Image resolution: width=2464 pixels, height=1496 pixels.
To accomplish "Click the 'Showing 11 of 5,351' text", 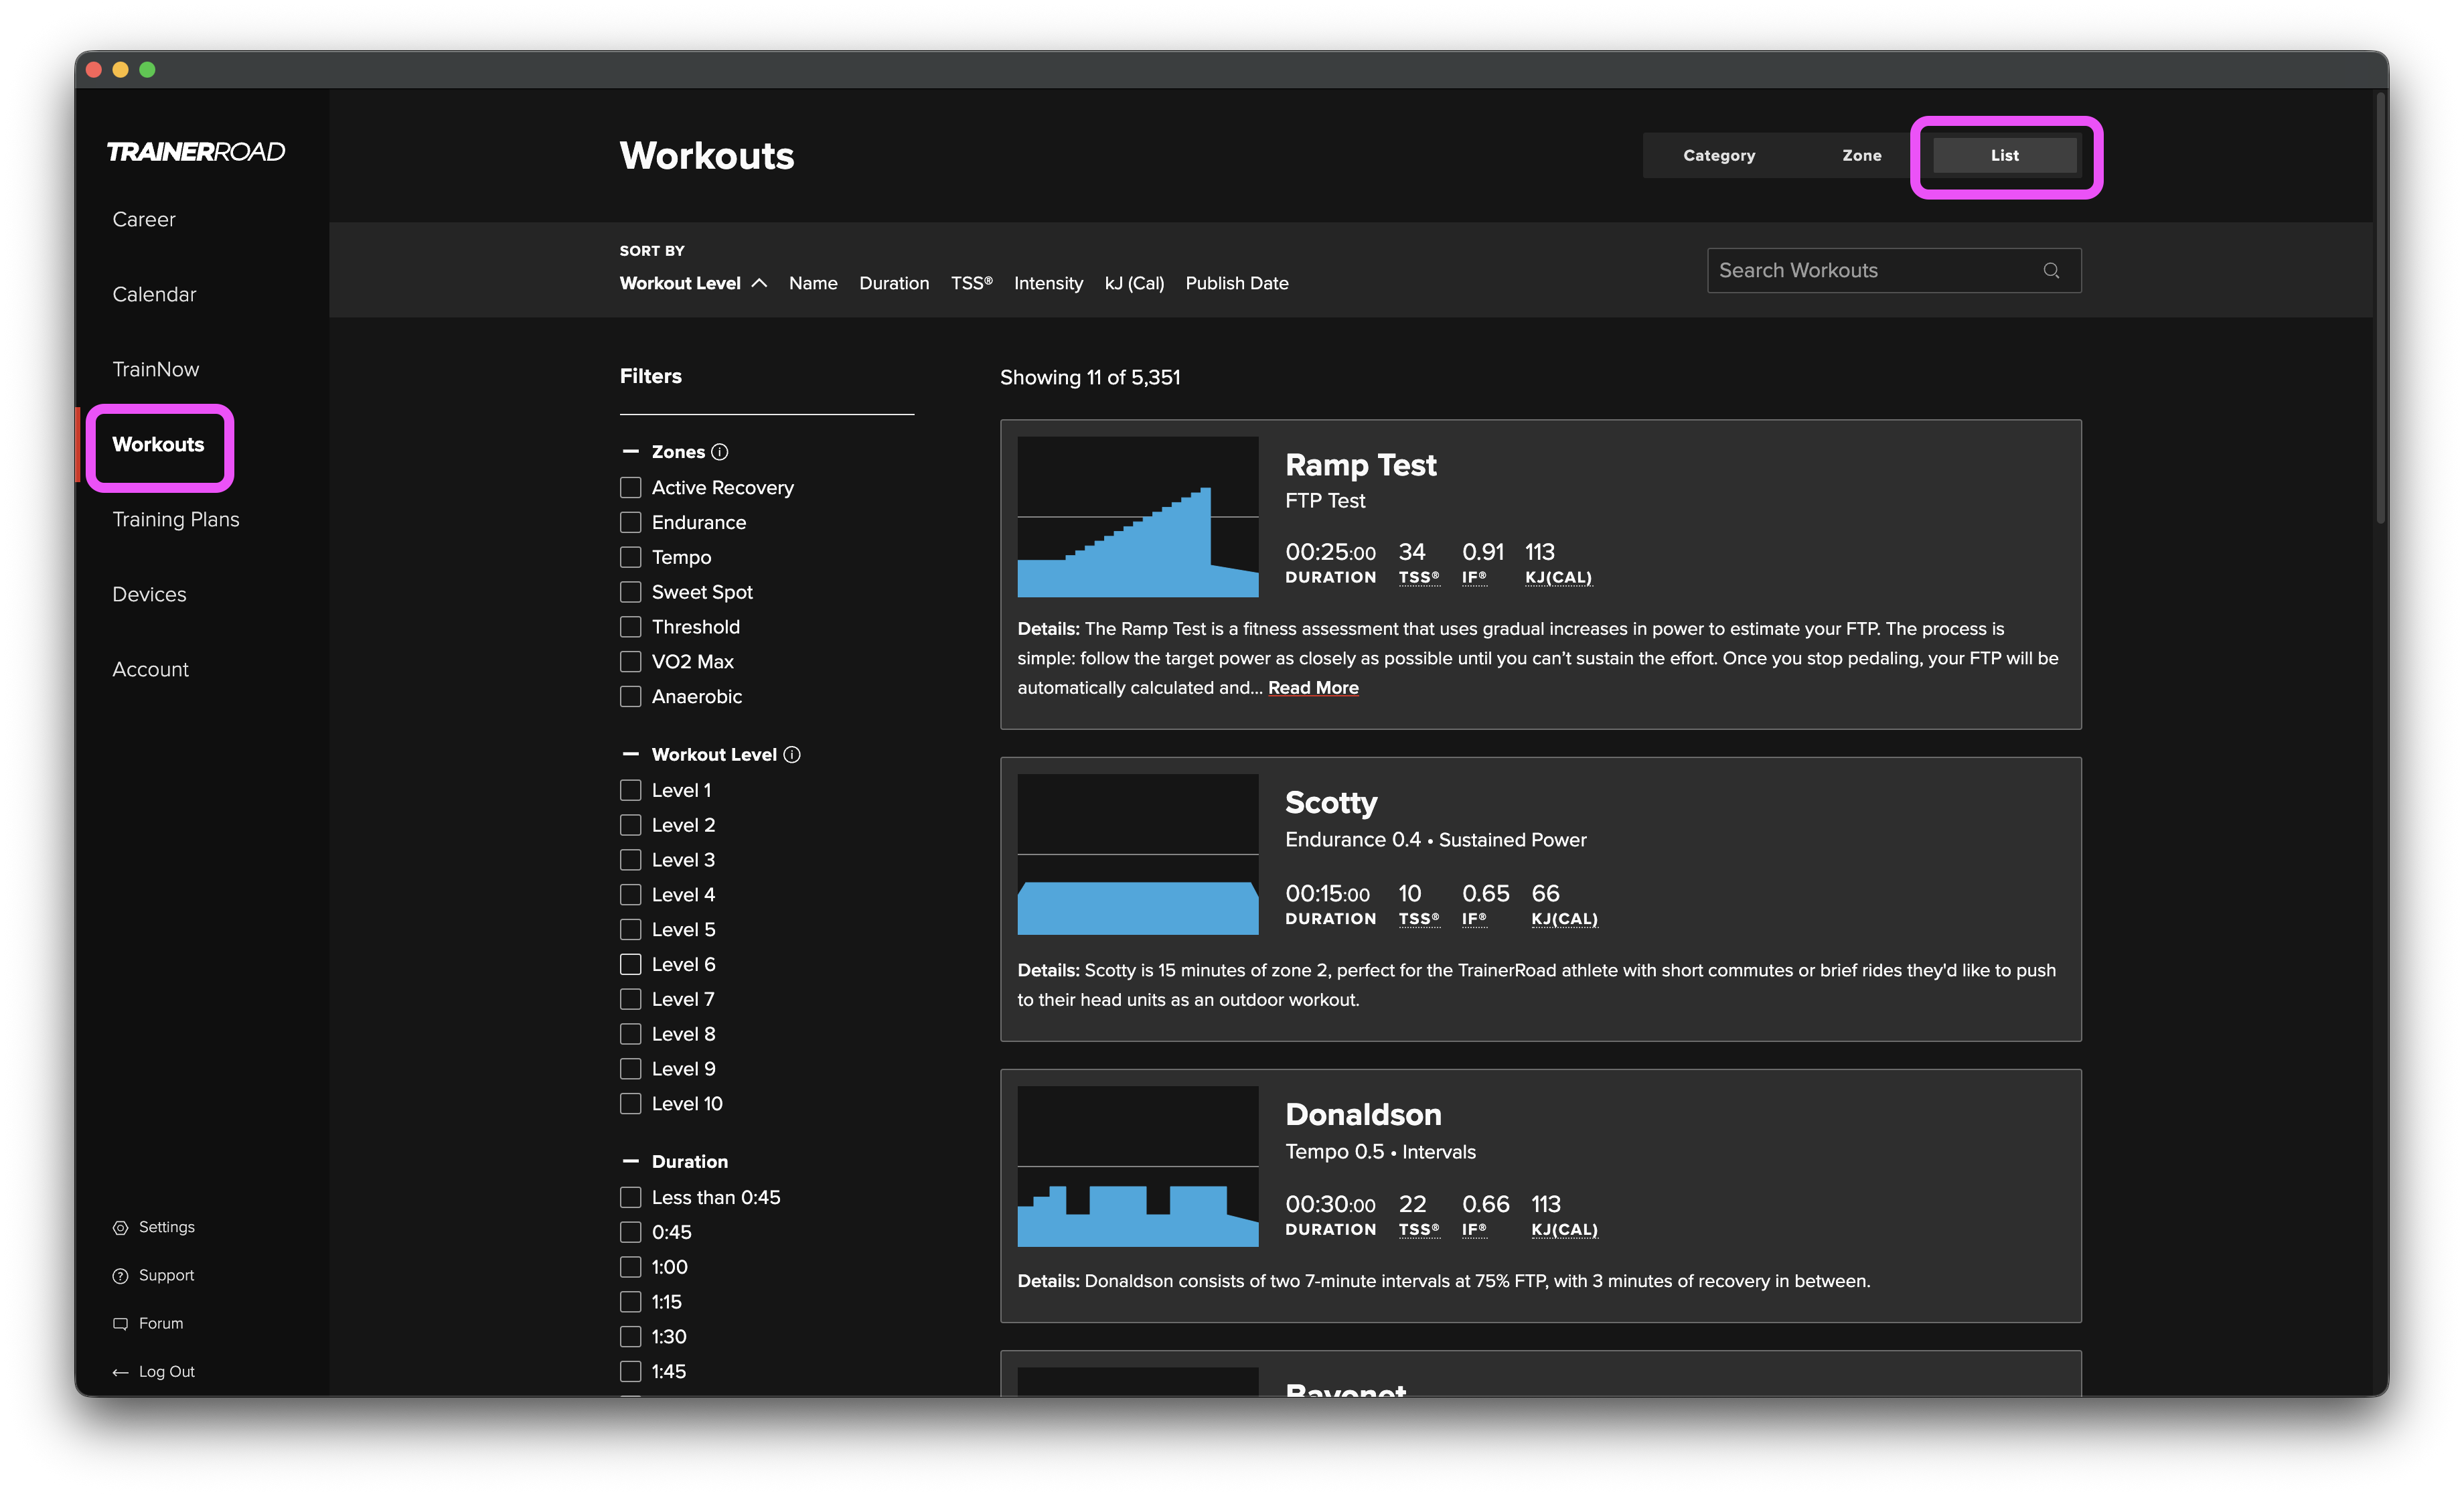I will tap(1090, 378).
